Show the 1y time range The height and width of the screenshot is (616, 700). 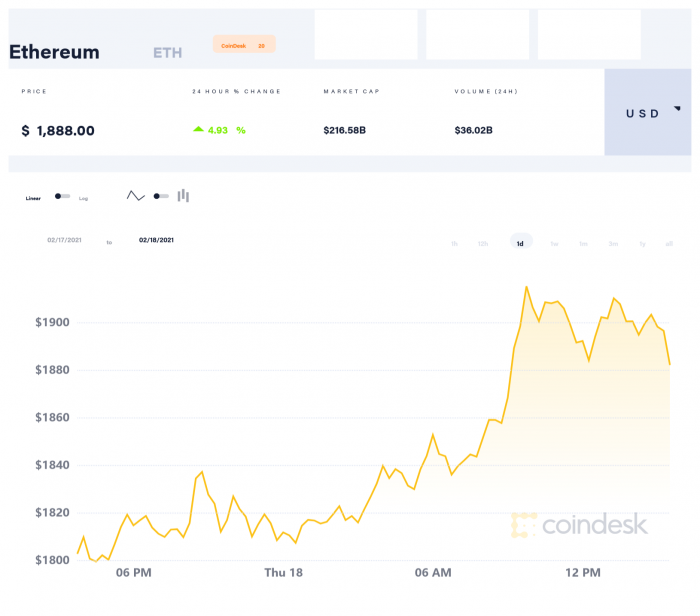tap(642, 243)
